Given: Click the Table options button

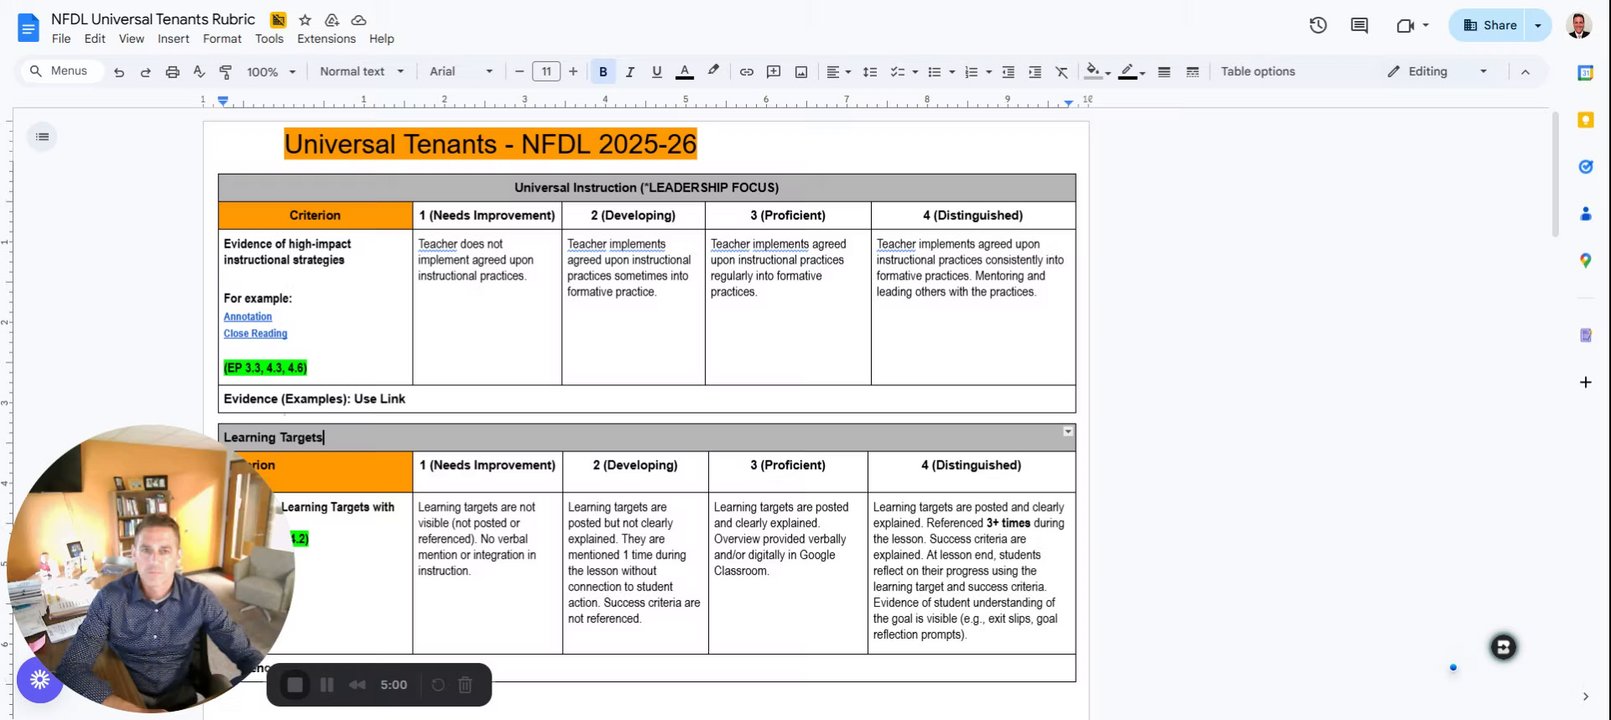Looking at the screenshot, I should 1258,72.
